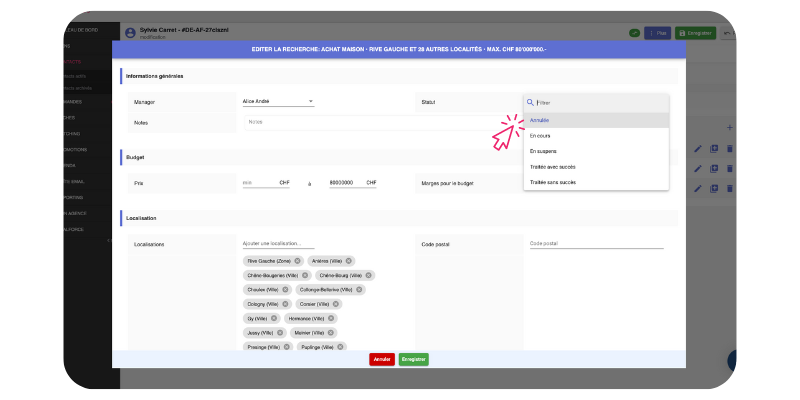
Task: Click the search icon in the Statut filter
Action: 530,102
